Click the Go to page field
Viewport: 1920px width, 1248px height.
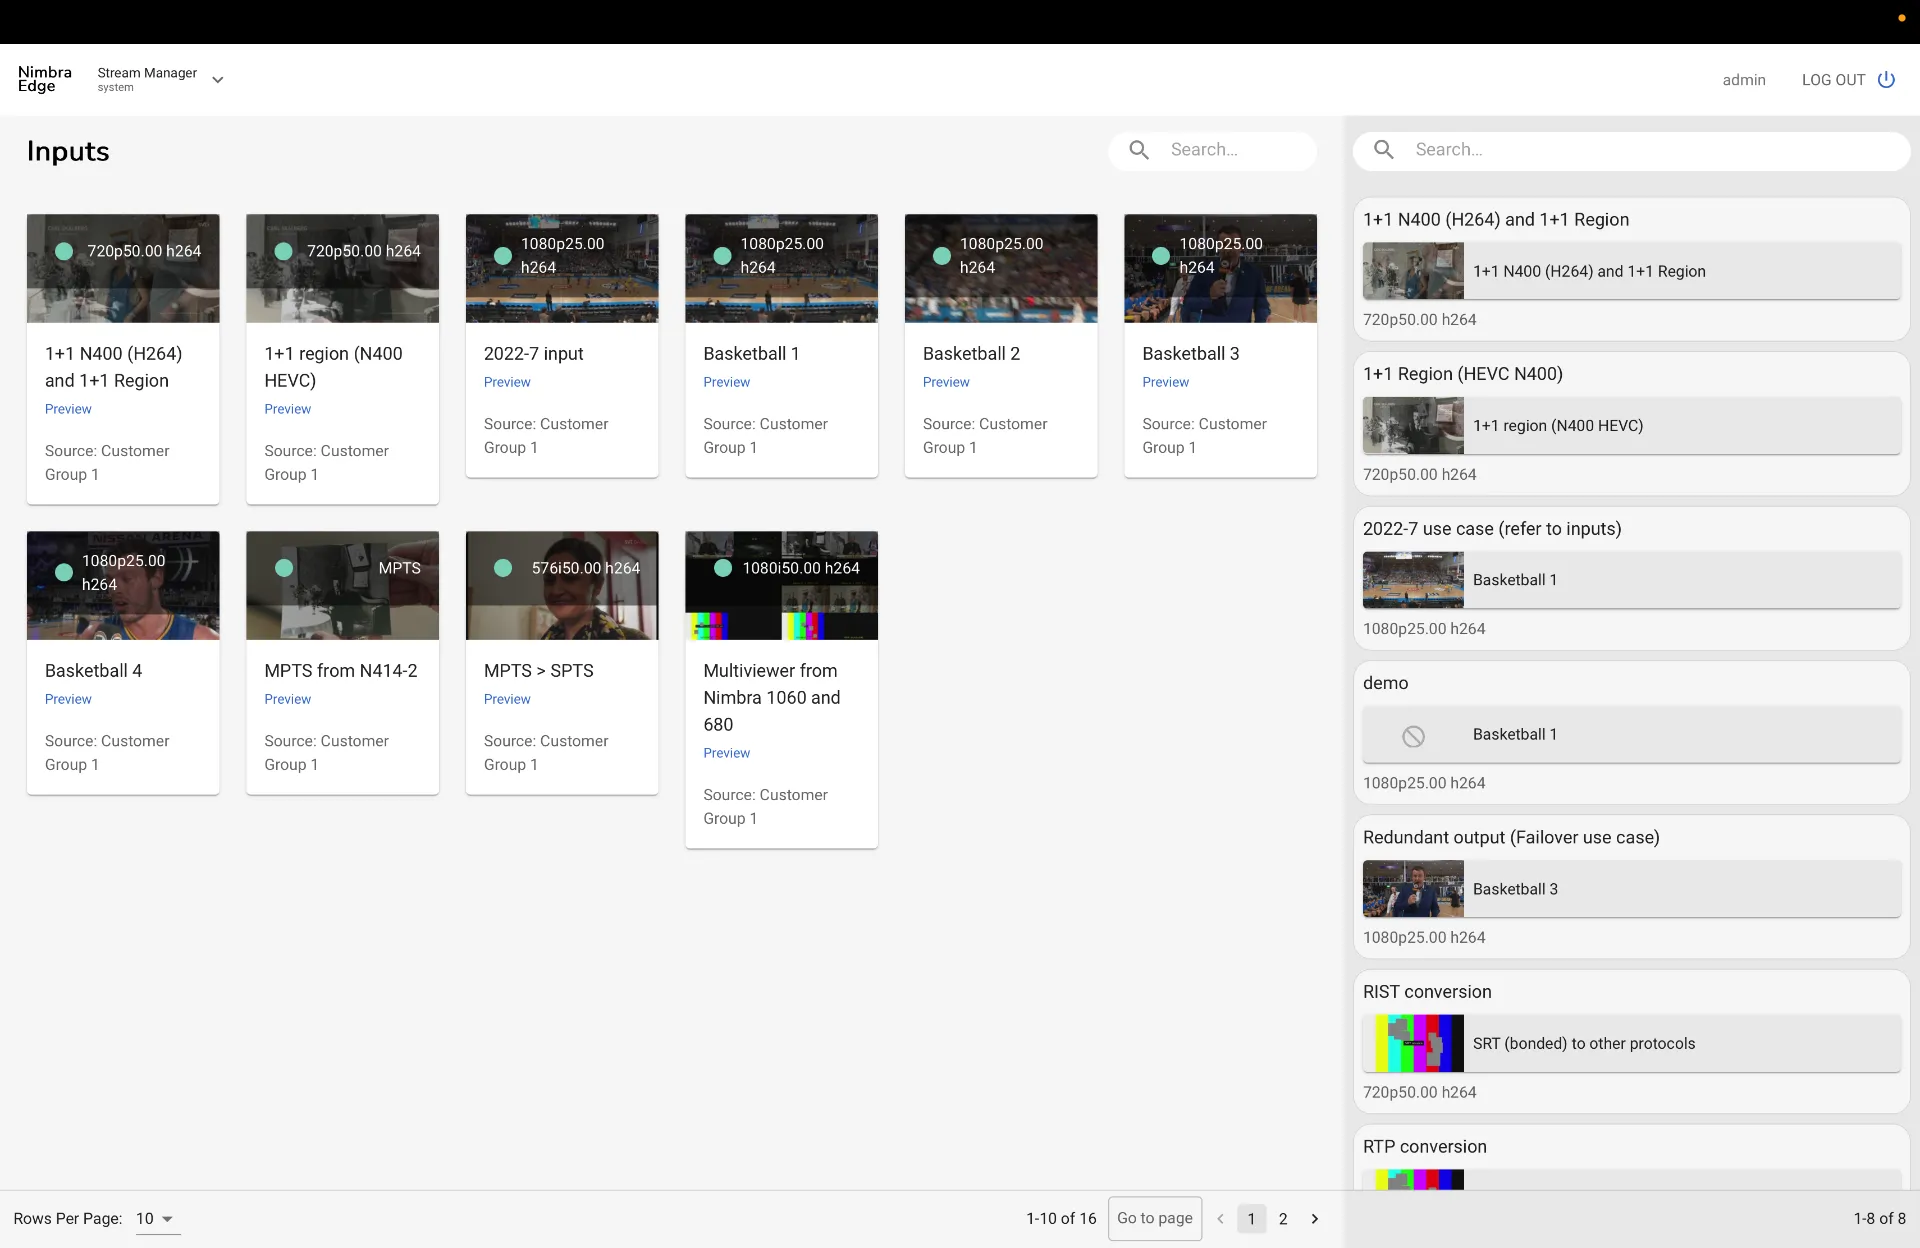(x=1154, y=1218)
